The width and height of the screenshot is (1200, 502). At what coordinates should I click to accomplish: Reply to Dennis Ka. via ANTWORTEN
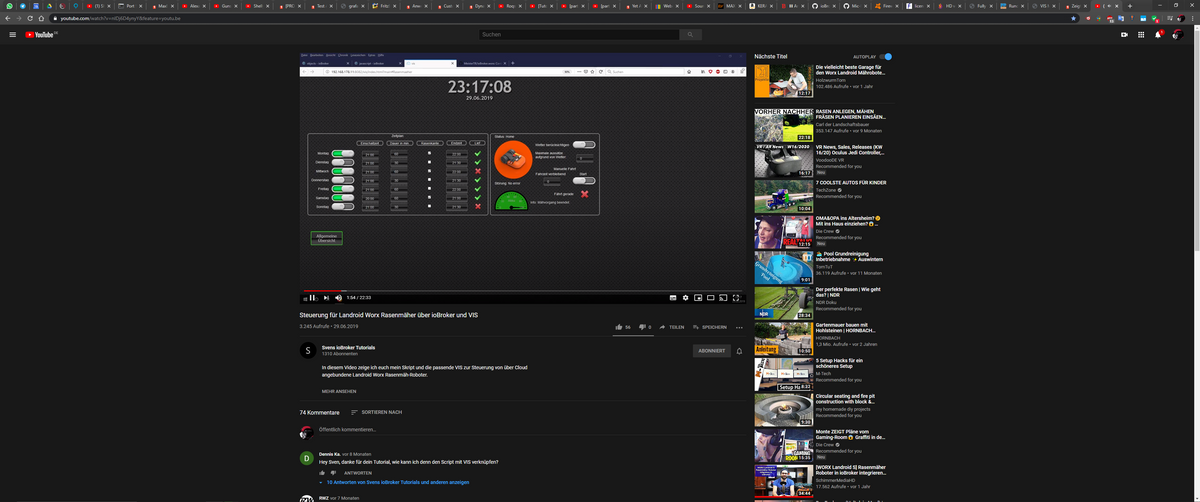point(358,472)
